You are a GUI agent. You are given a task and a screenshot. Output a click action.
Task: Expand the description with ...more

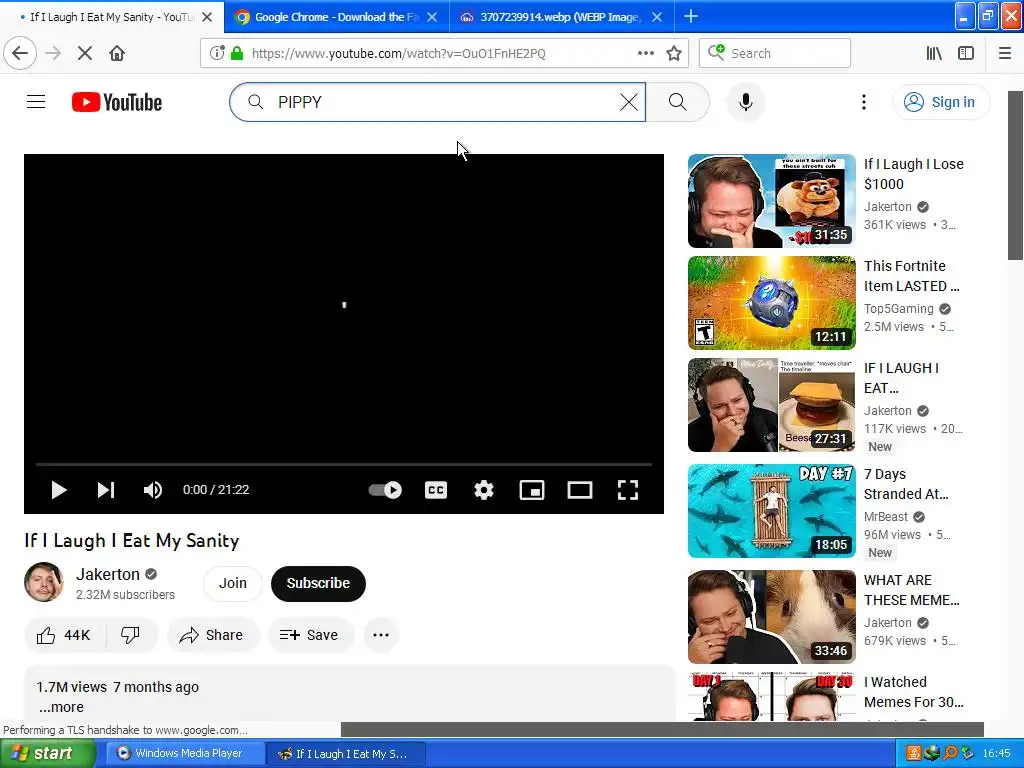(61, 707)
